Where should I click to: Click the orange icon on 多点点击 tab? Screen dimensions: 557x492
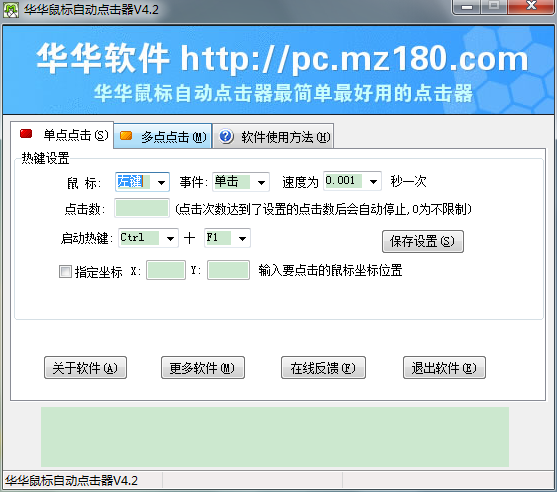(x=126, y=136)
